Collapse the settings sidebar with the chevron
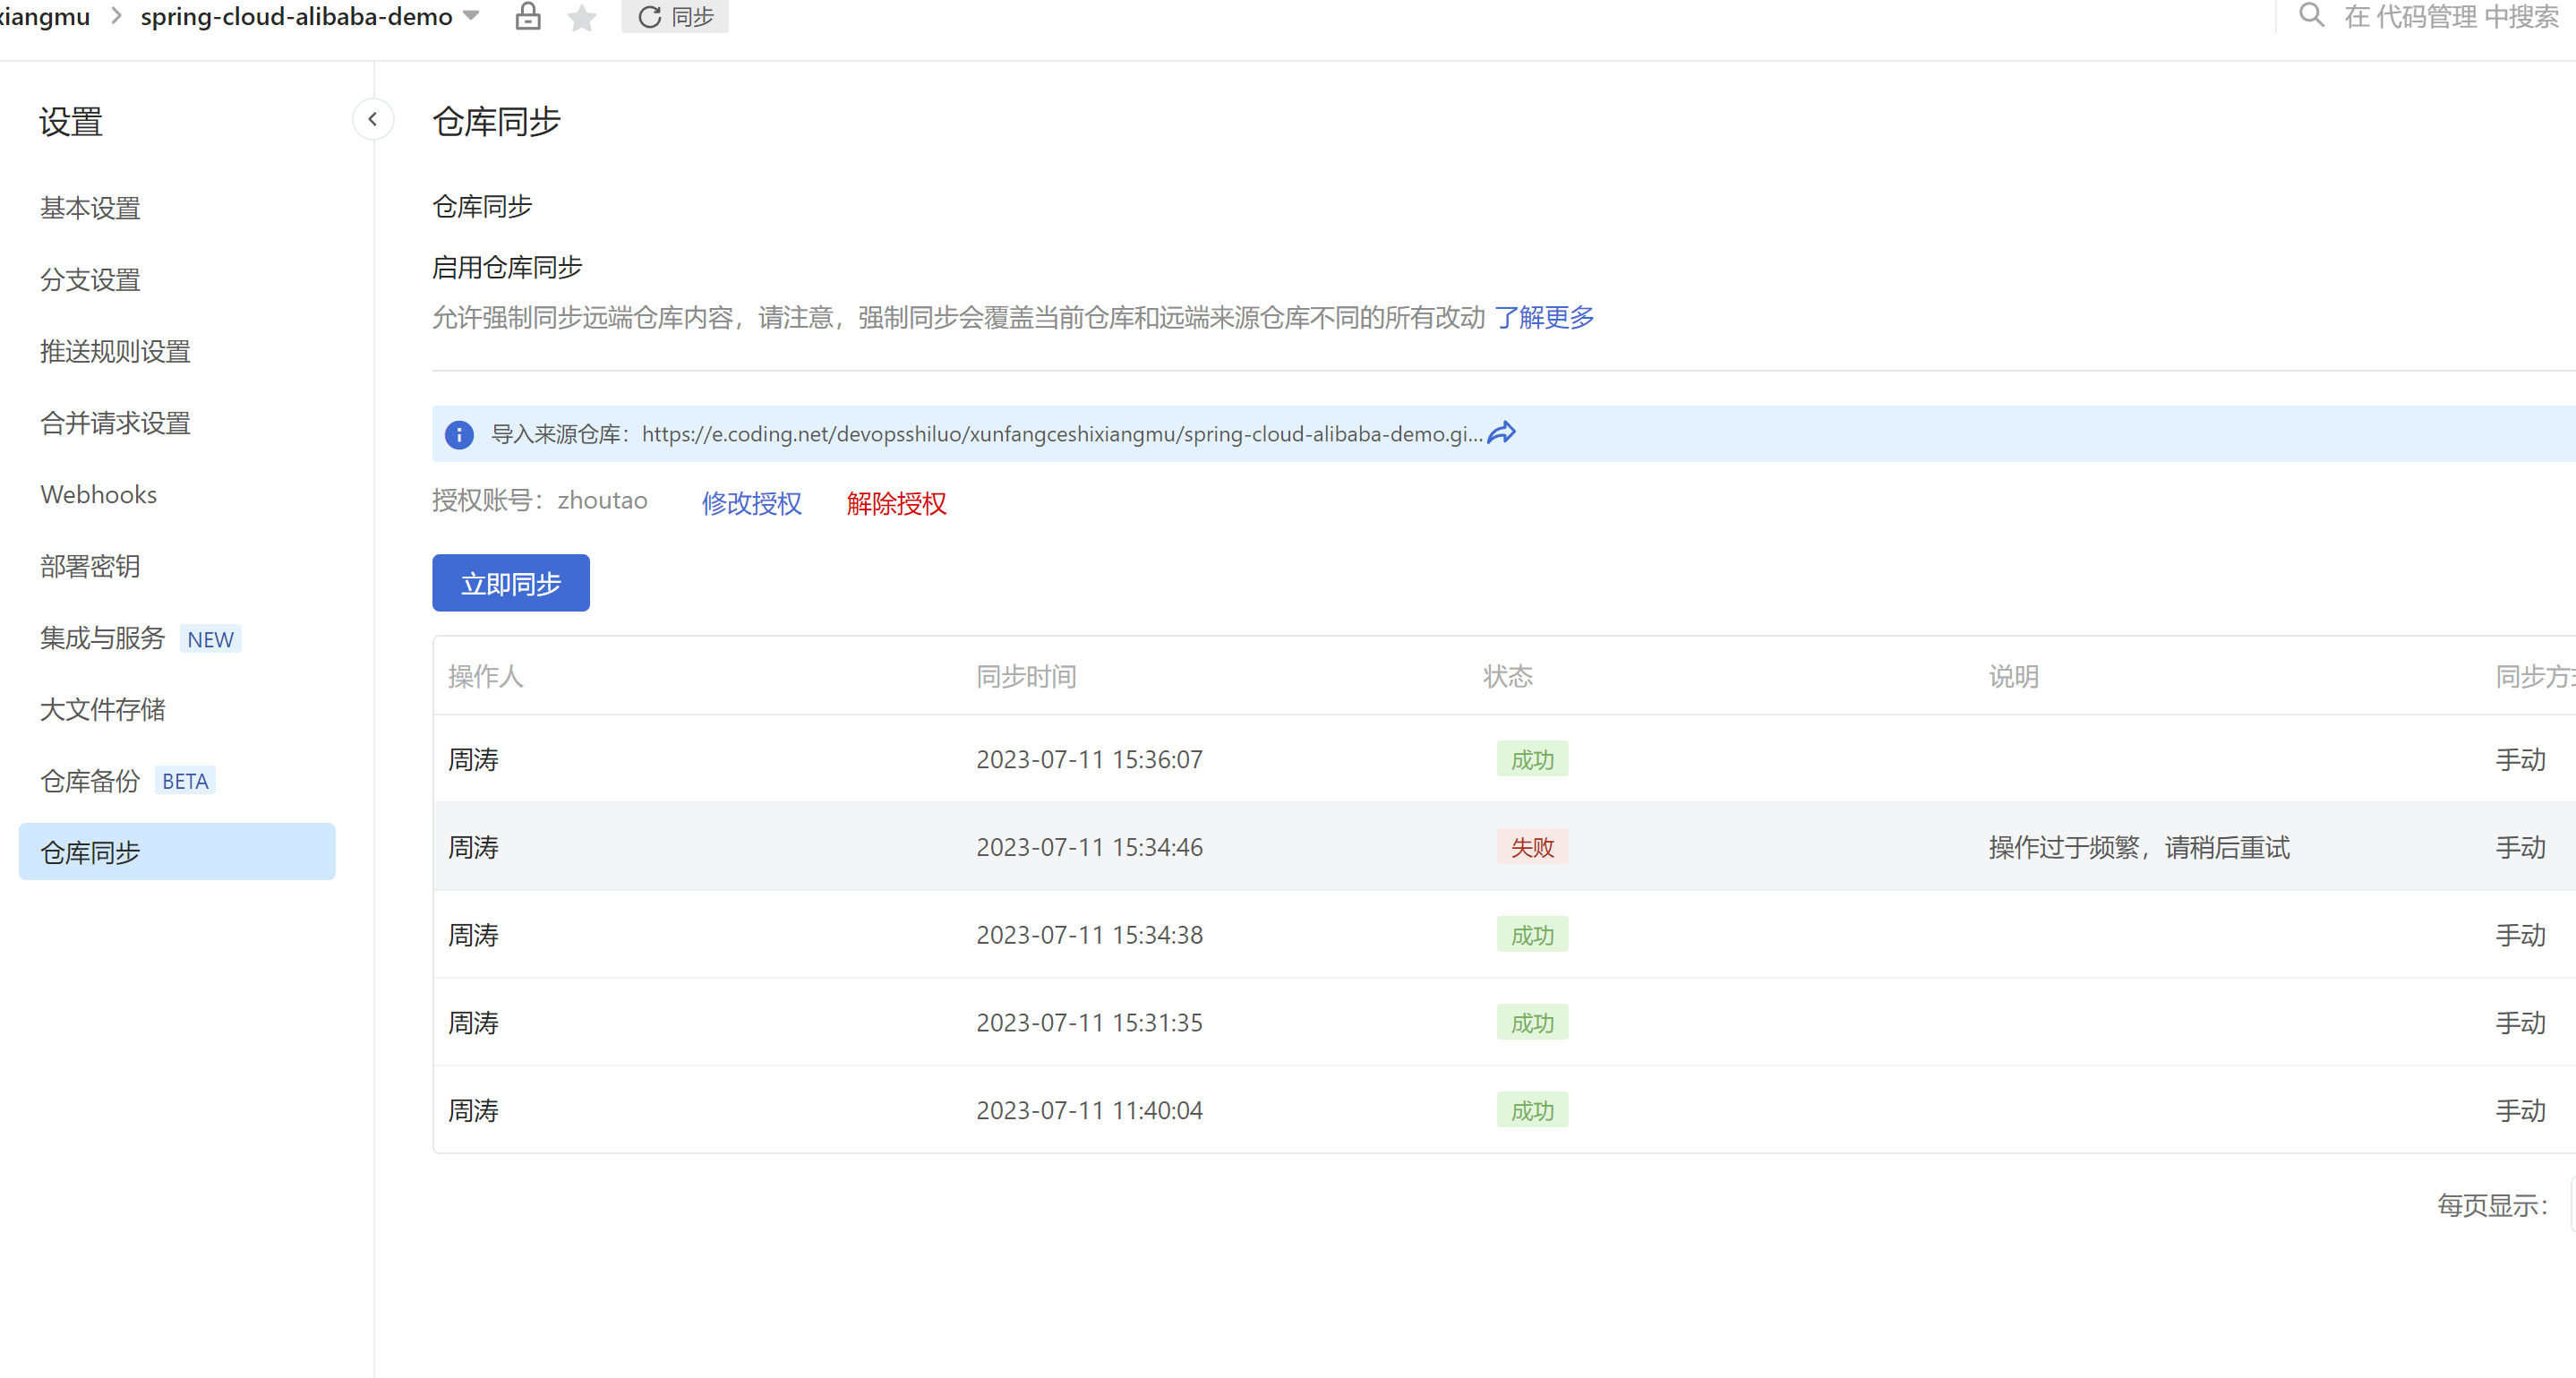Screen dimensions: 2576x1378 point(373,120)
